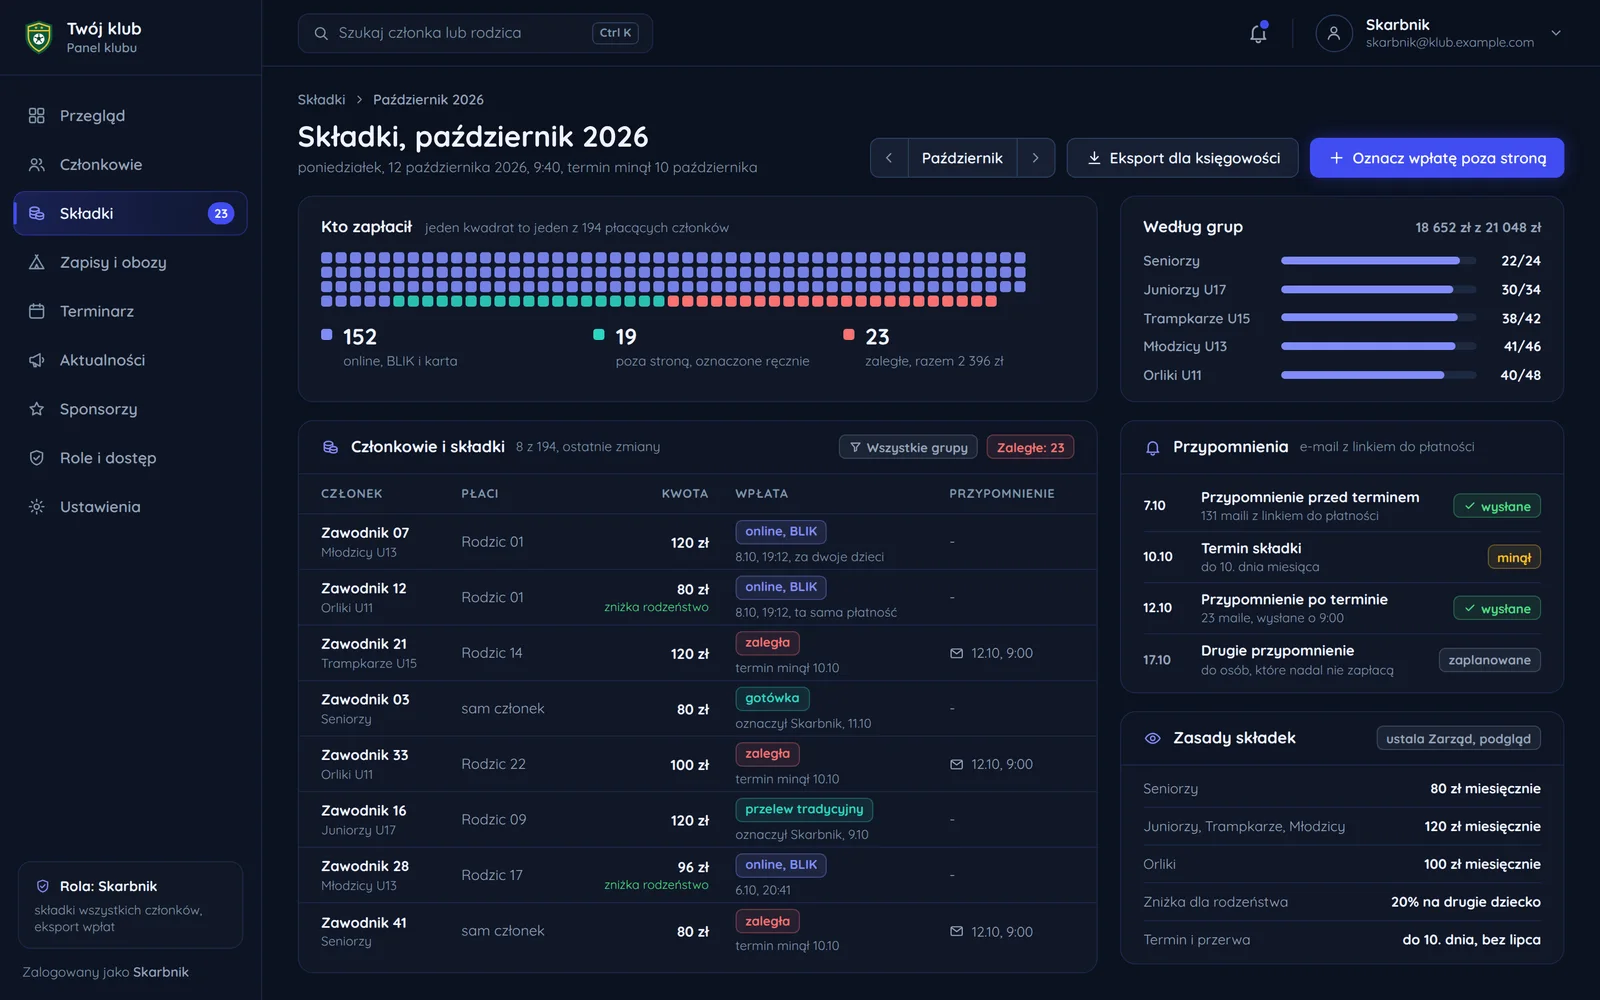Click the przelew tradycyjny badge for Zawodnik 16

(x=804, y=809)
